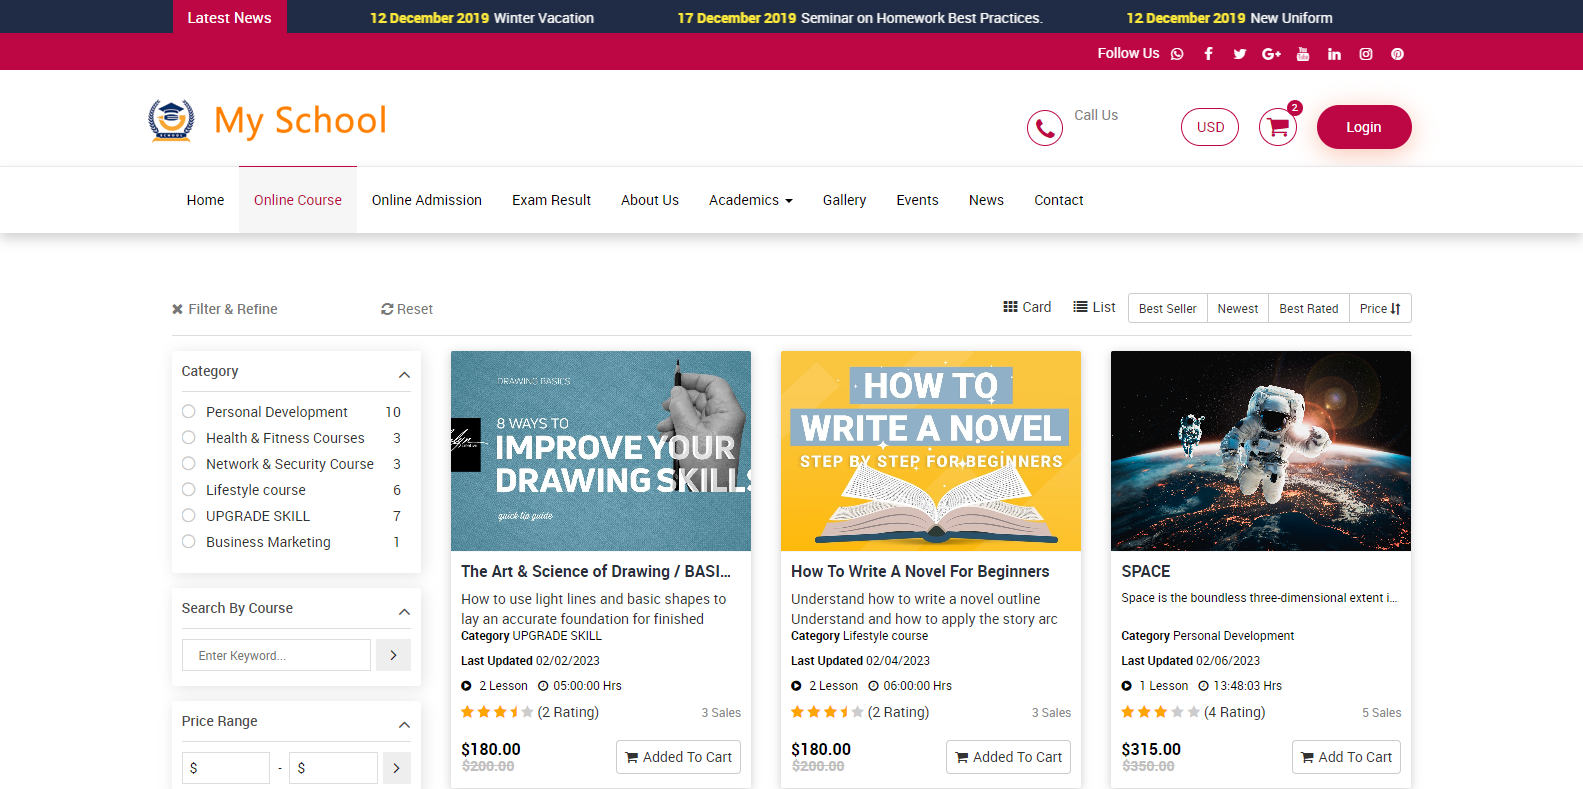Open the Academics dropdown menu
This screenshot has width=1583, height=789.
pyautogui.click(x=750, y=200)
